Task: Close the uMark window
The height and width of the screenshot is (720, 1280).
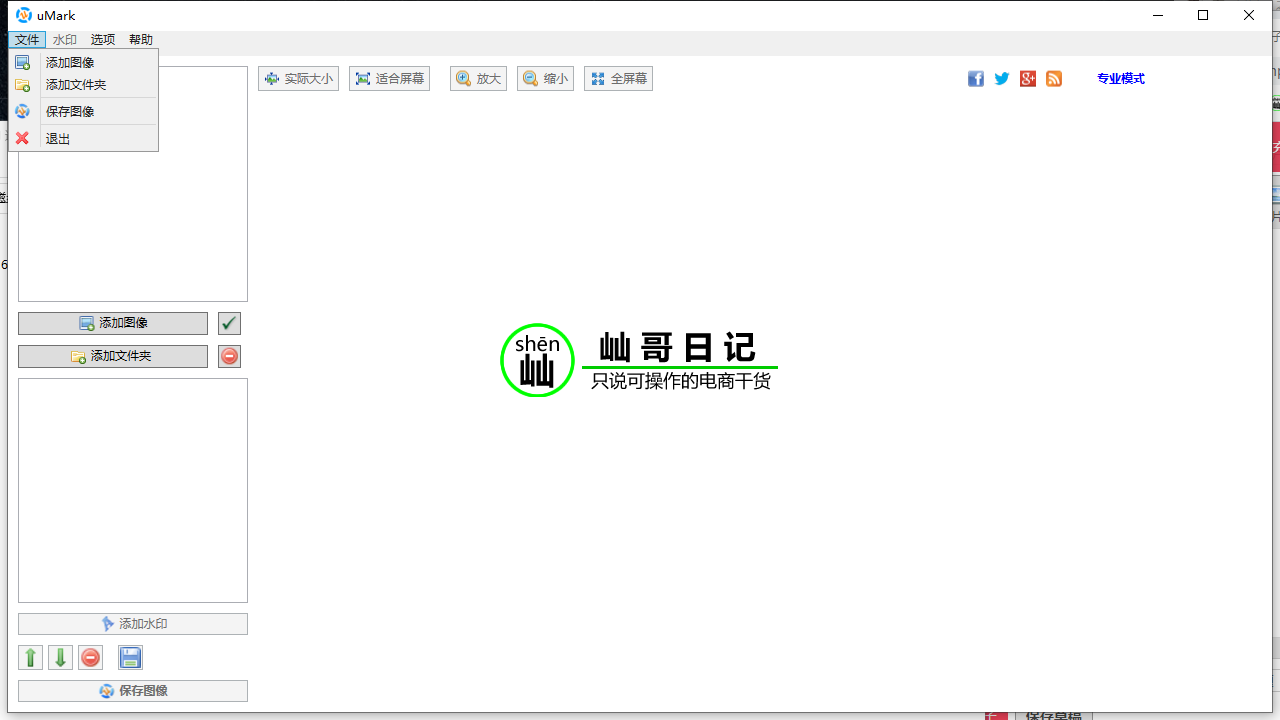Action: coord(1250,15)
